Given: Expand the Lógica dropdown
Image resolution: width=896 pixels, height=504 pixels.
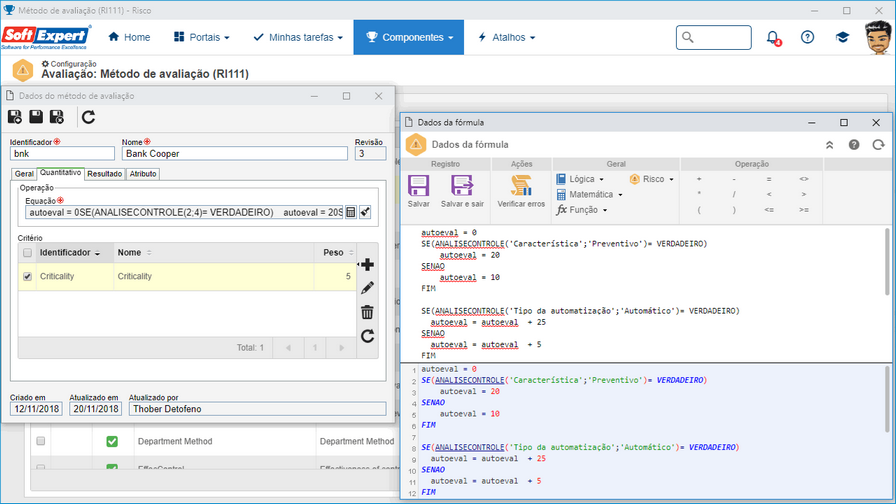Looking at the screenshot, I should [580, 179].
